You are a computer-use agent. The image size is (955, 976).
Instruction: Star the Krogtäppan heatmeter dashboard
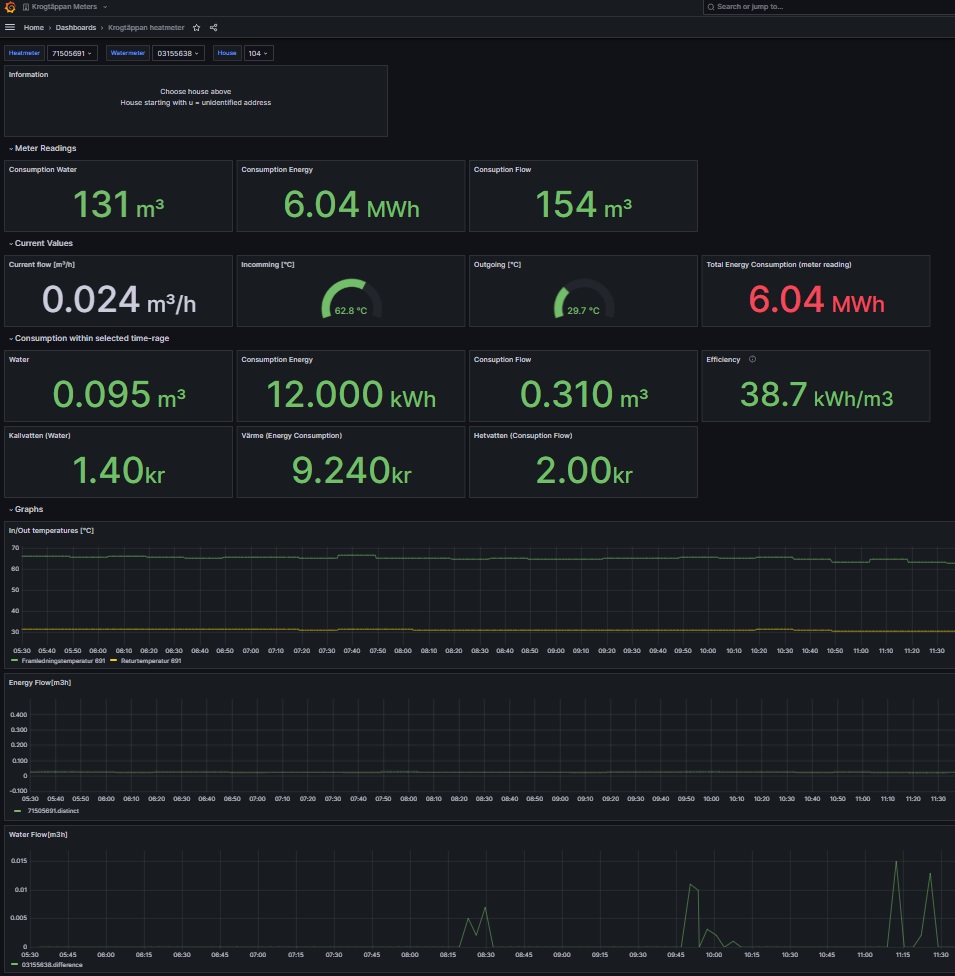click(196, 27)
